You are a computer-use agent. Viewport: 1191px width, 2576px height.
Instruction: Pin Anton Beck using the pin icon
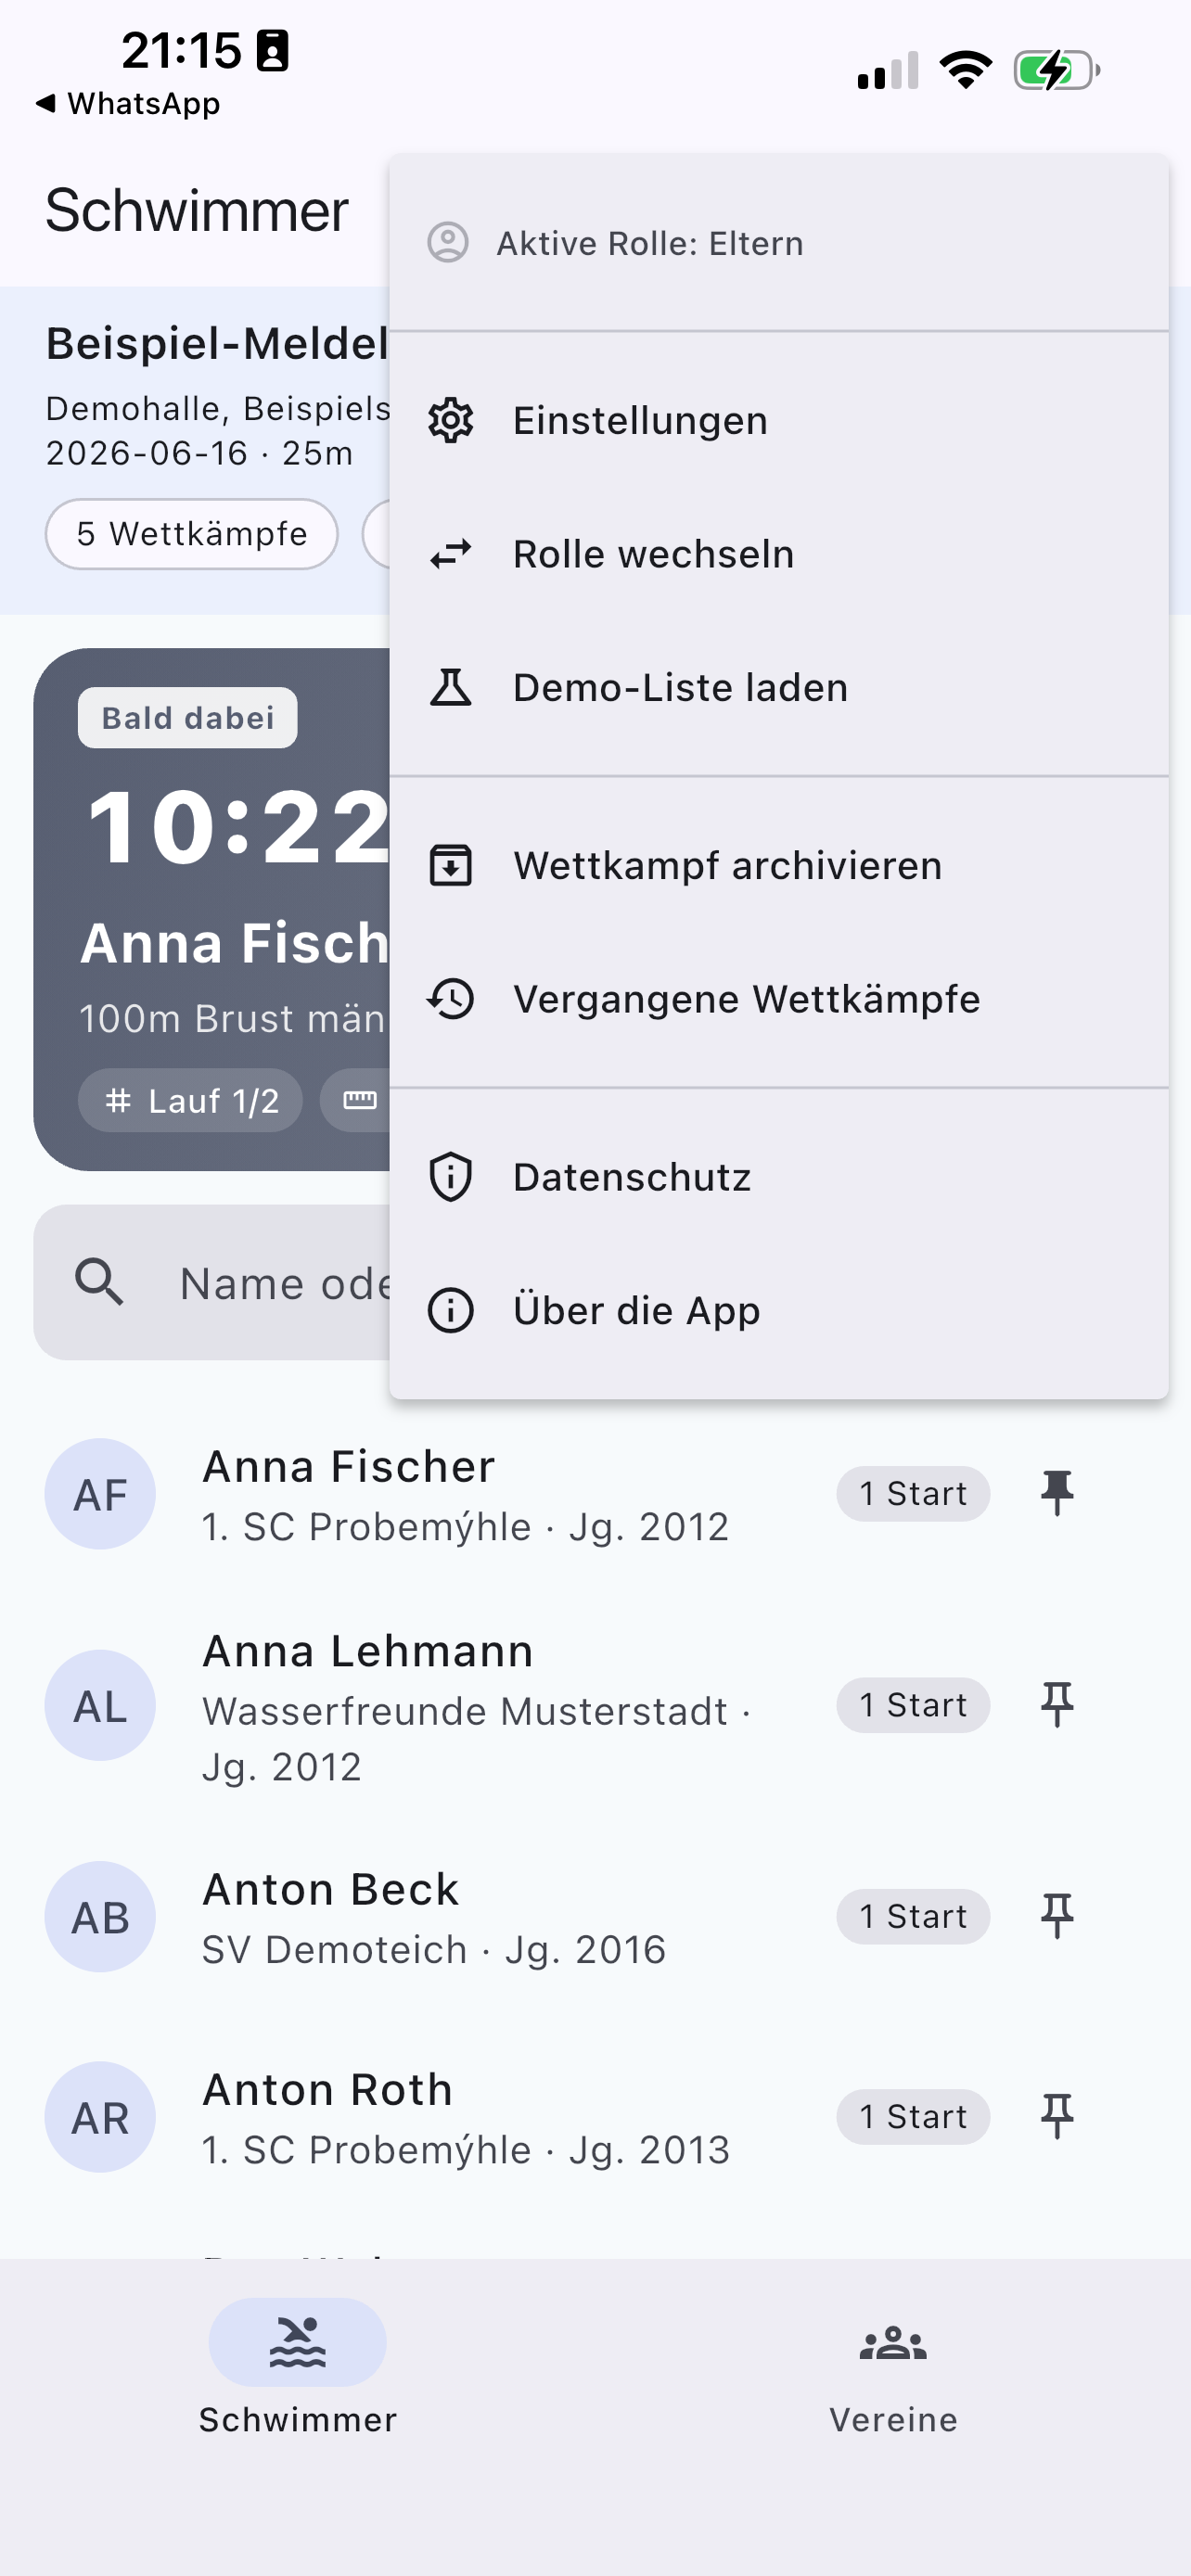(x=1057, y=1916)
